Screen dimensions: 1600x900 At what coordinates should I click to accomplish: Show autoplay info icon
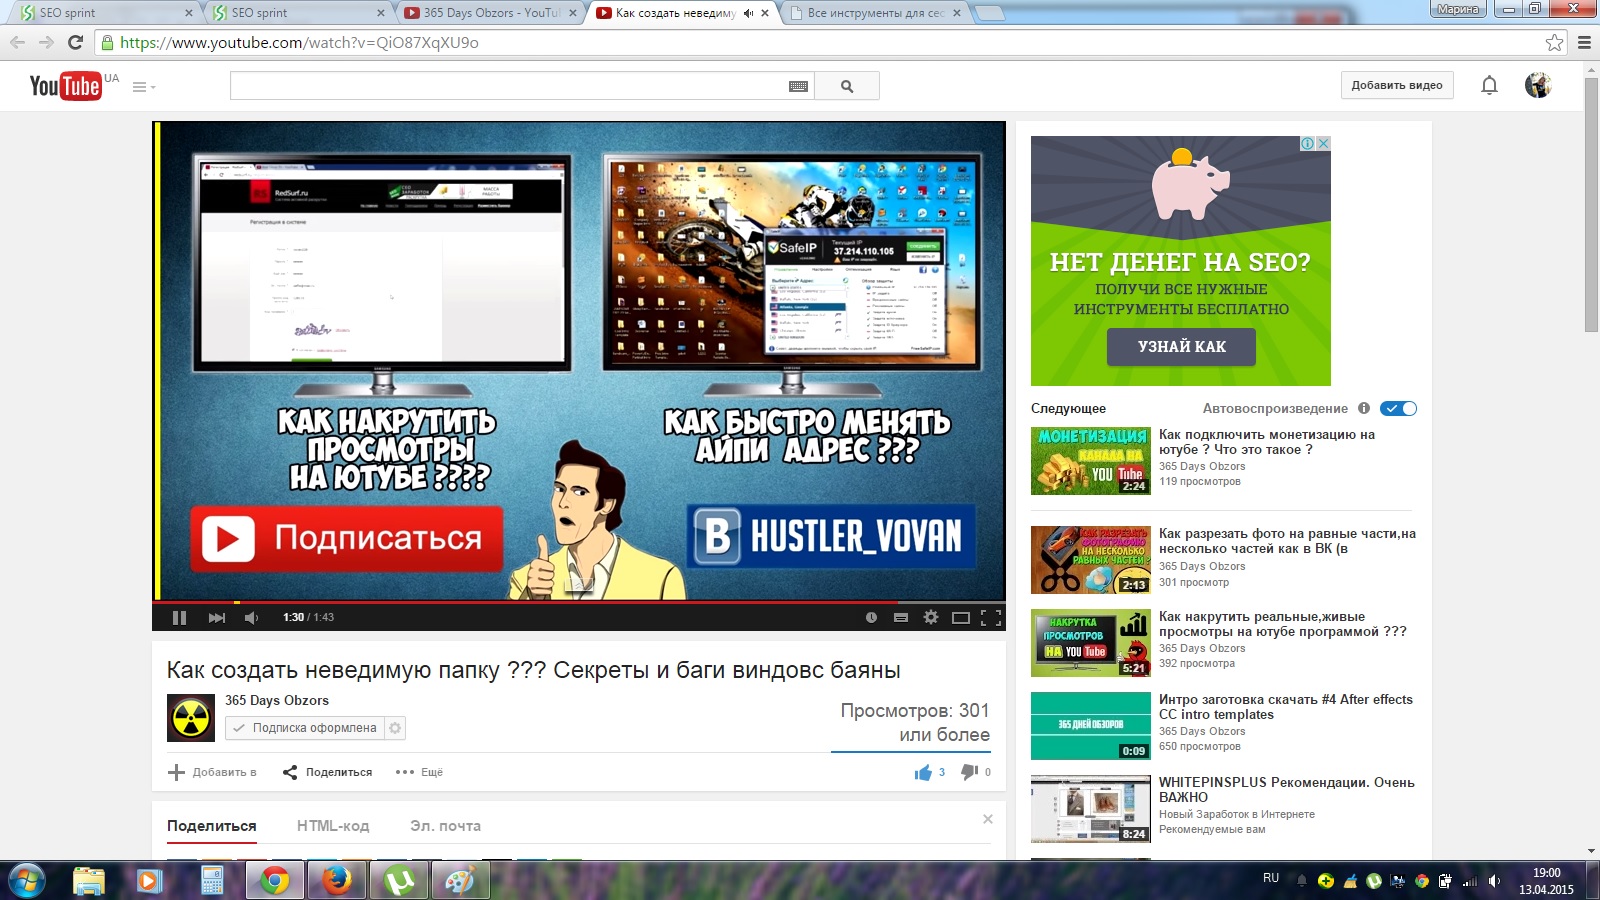coord(1364,408)
